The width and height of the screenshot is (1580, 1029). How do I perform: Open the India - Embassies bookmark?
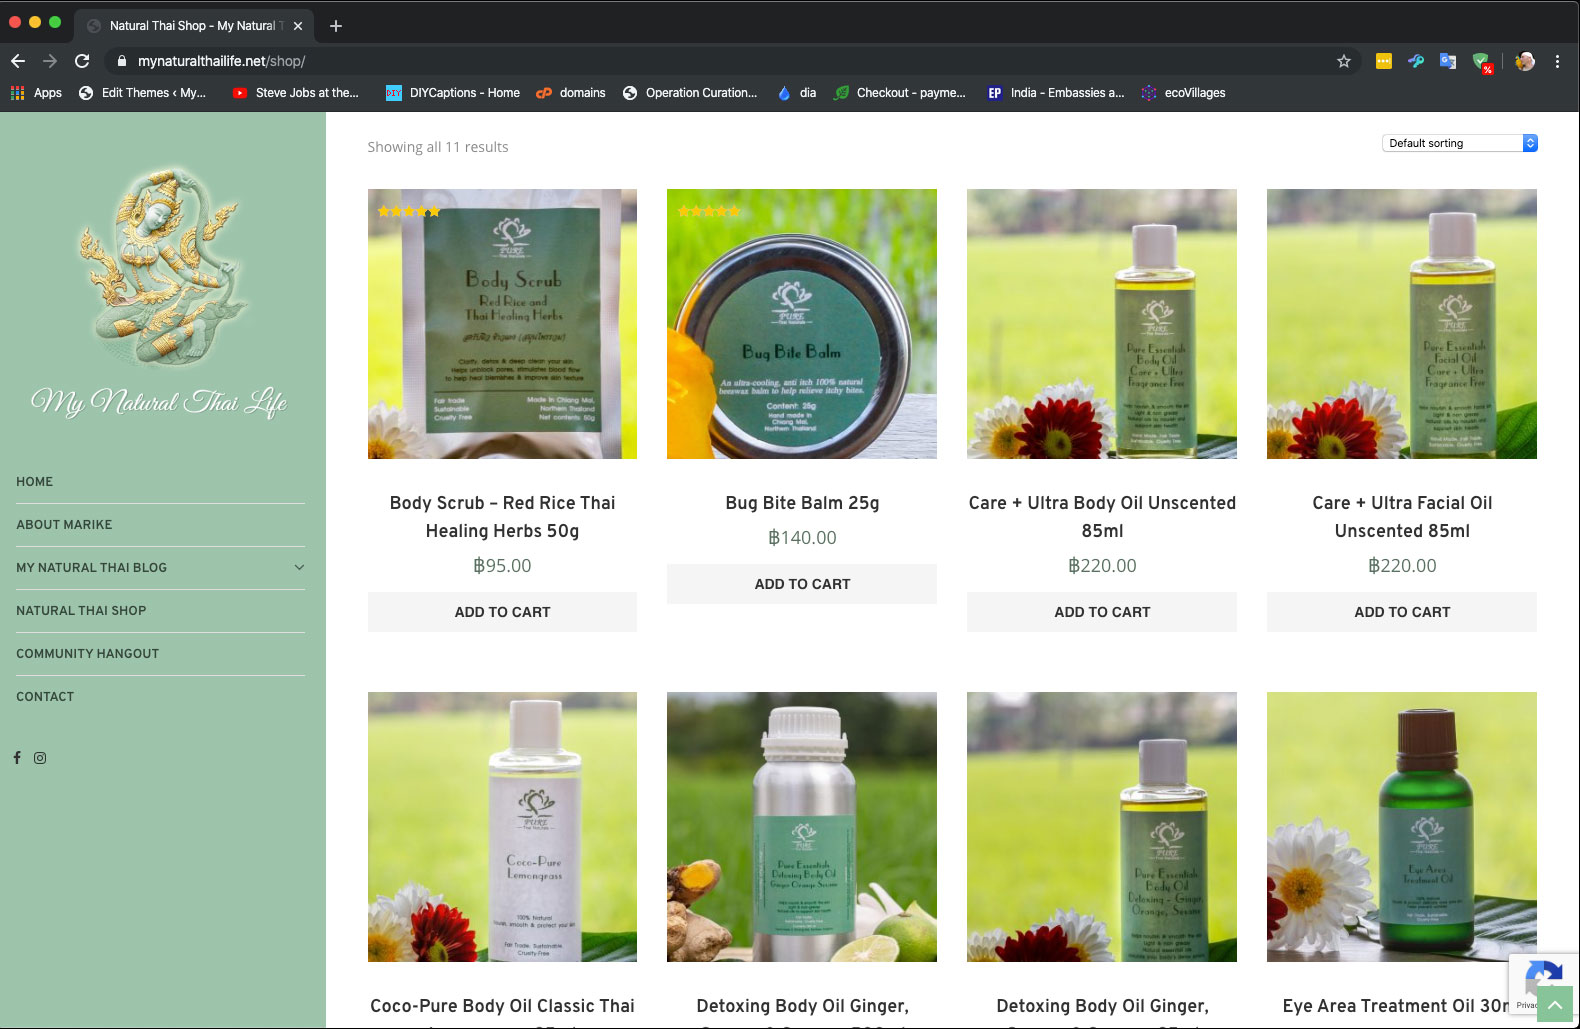coord(1056,93)
